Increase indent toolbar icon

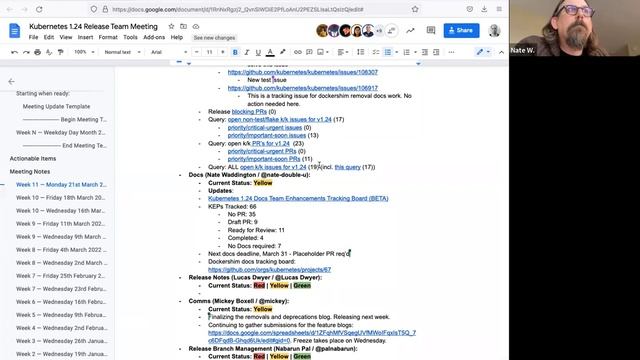pyautogui.click(x=436, y=52)
